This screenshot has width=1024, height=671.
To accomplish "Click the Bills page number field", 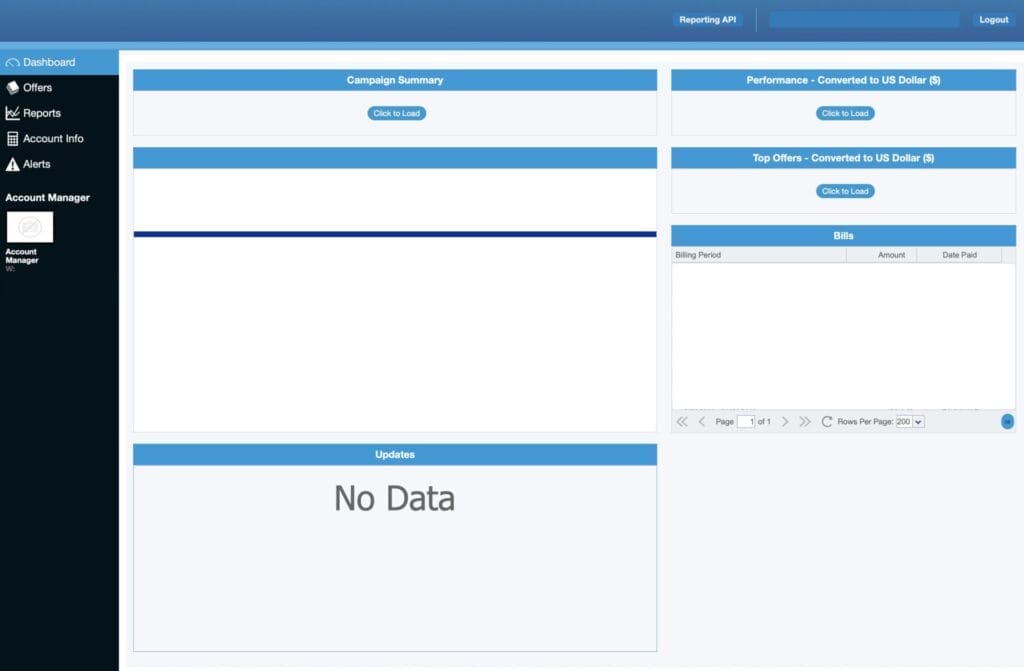I will (745, 422).
